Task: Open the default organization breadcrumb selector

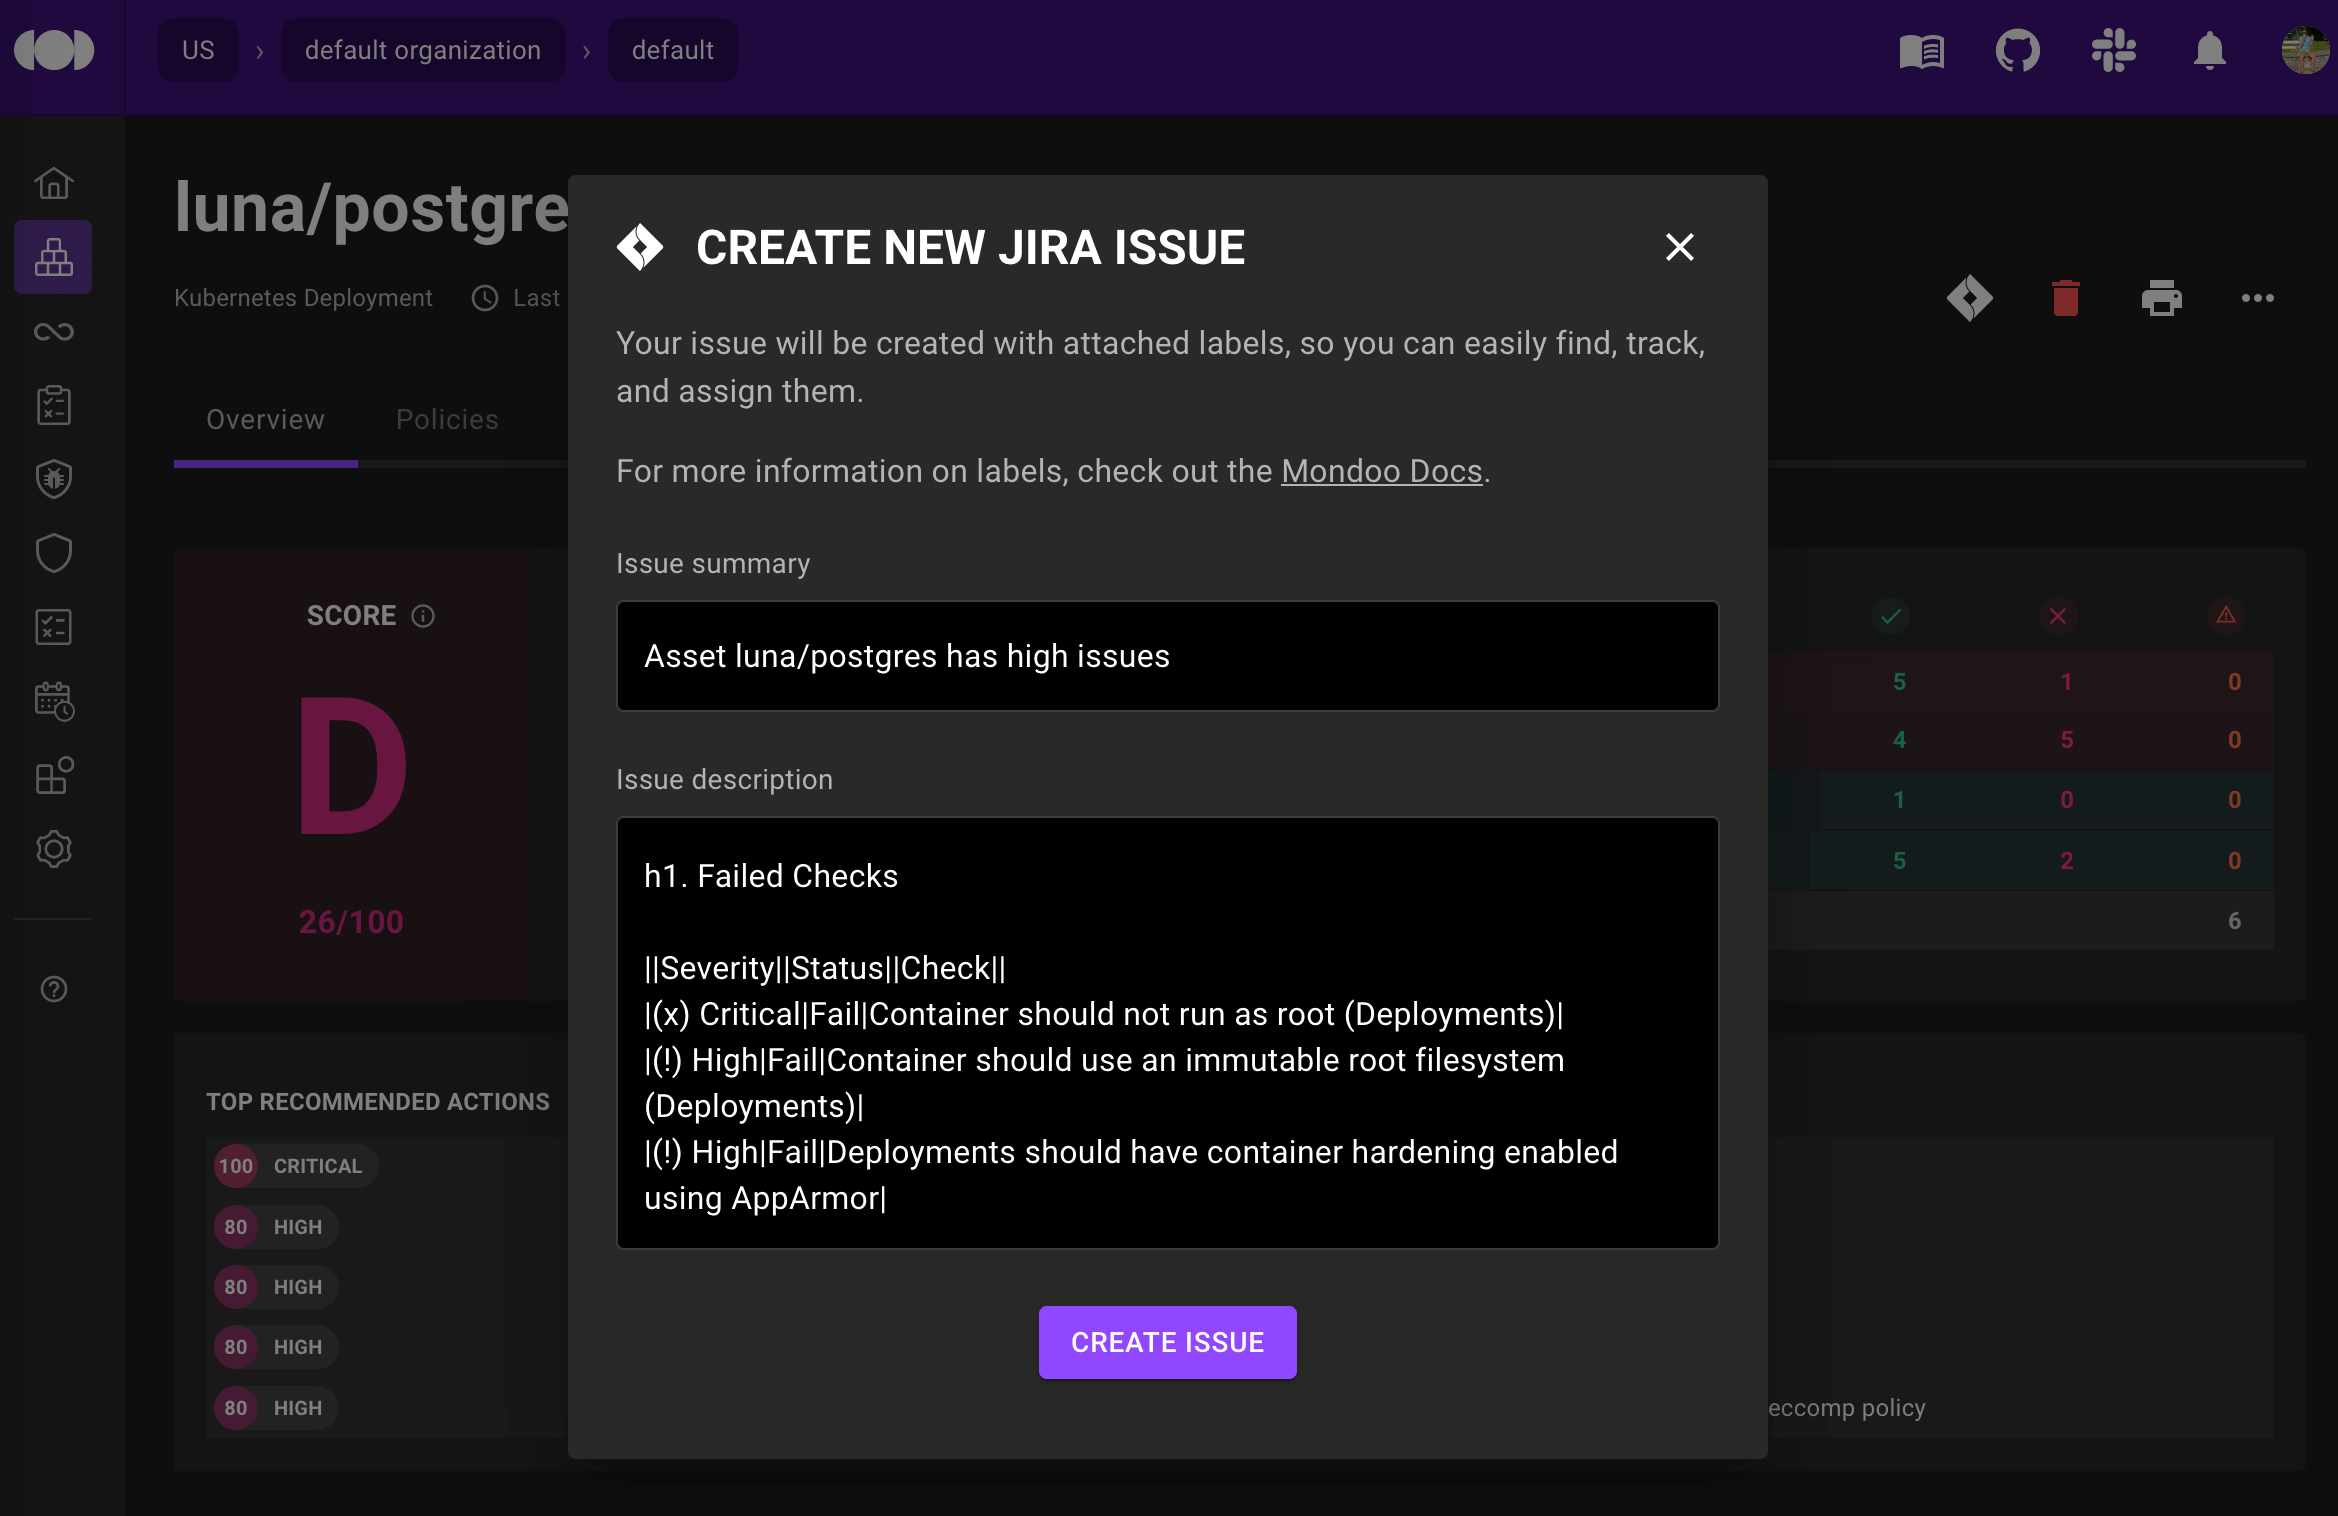Action: 423,49
